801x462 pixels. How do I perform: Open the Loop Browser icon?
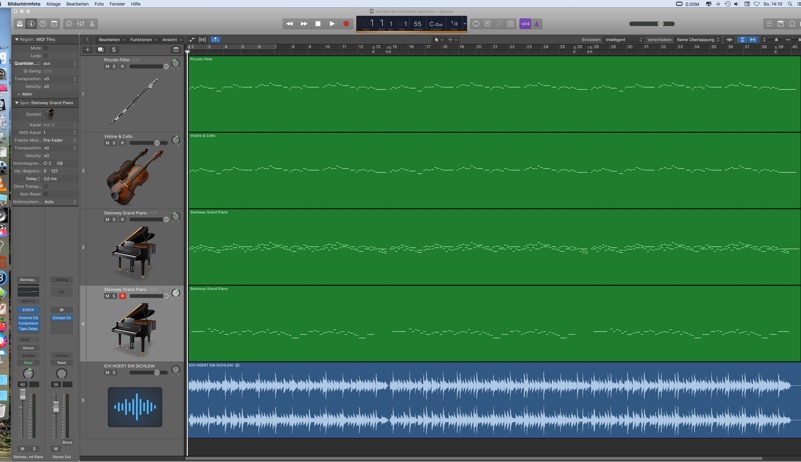tap(792, 24)
